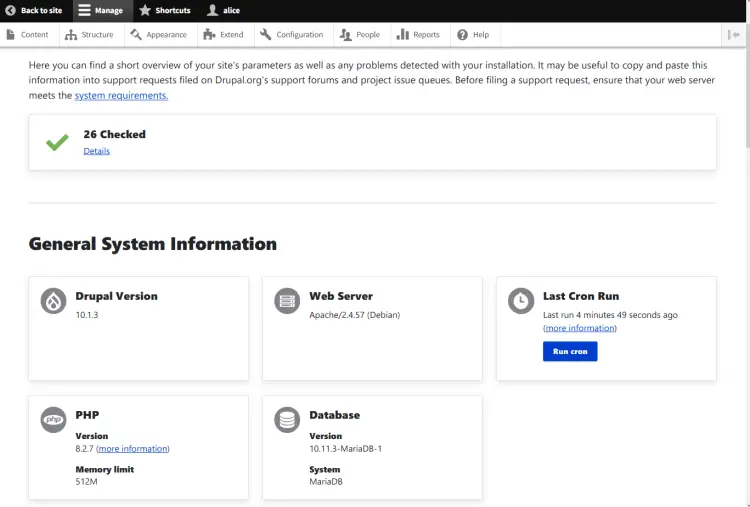This screenshot has width=750, height=507.
Task: Open the Extend modules menu
Action: (223, 34)
